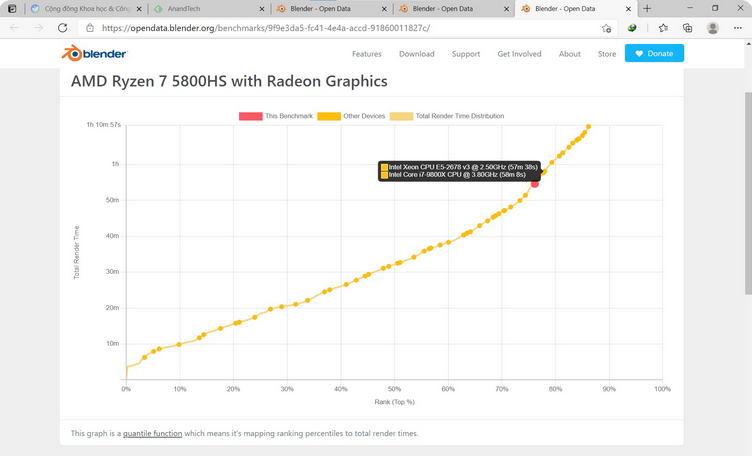Open the Features page in navigation
The image size is (752, 456).
[x=366, y=54]
